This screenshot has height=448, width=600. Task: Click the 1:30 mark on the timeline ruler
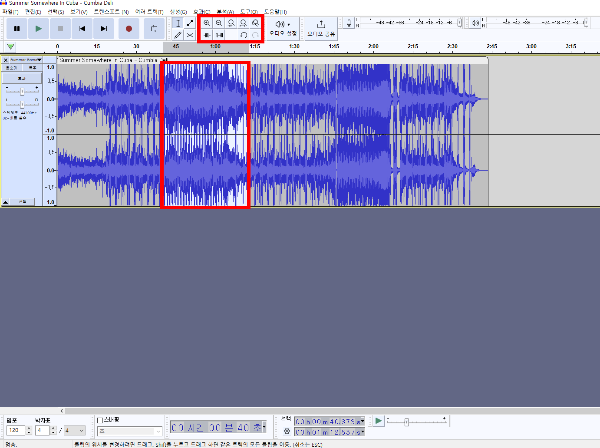point(294,46)
